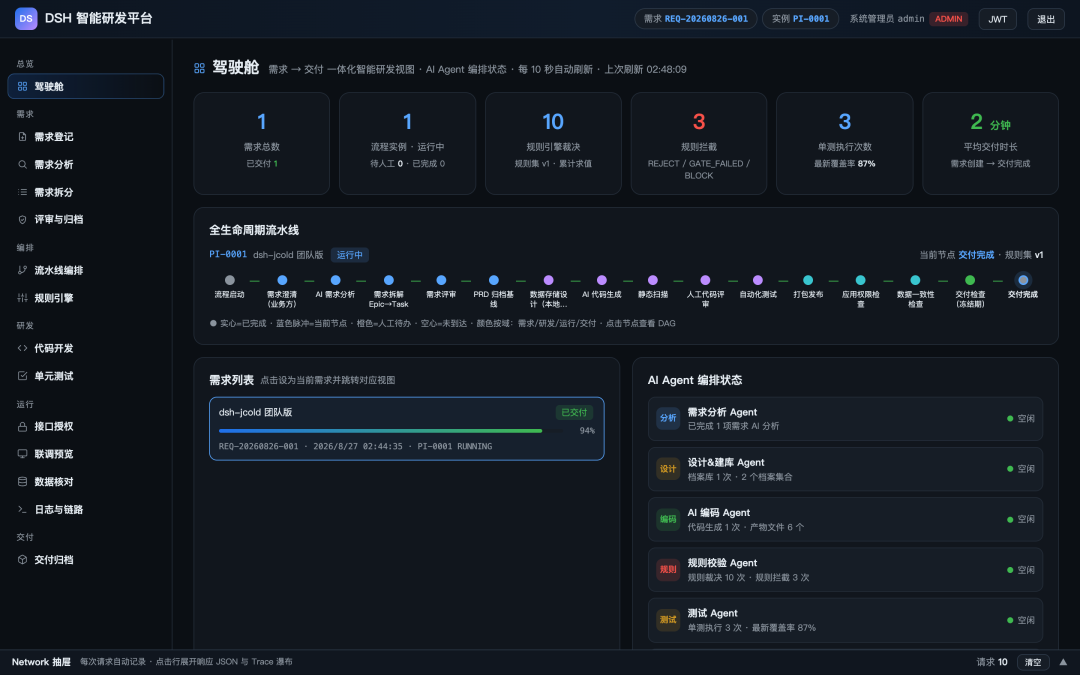Click the grid icon beside 驾驶舱 page title
This screenshot has width=1080, height=675.
pos(200,68)
